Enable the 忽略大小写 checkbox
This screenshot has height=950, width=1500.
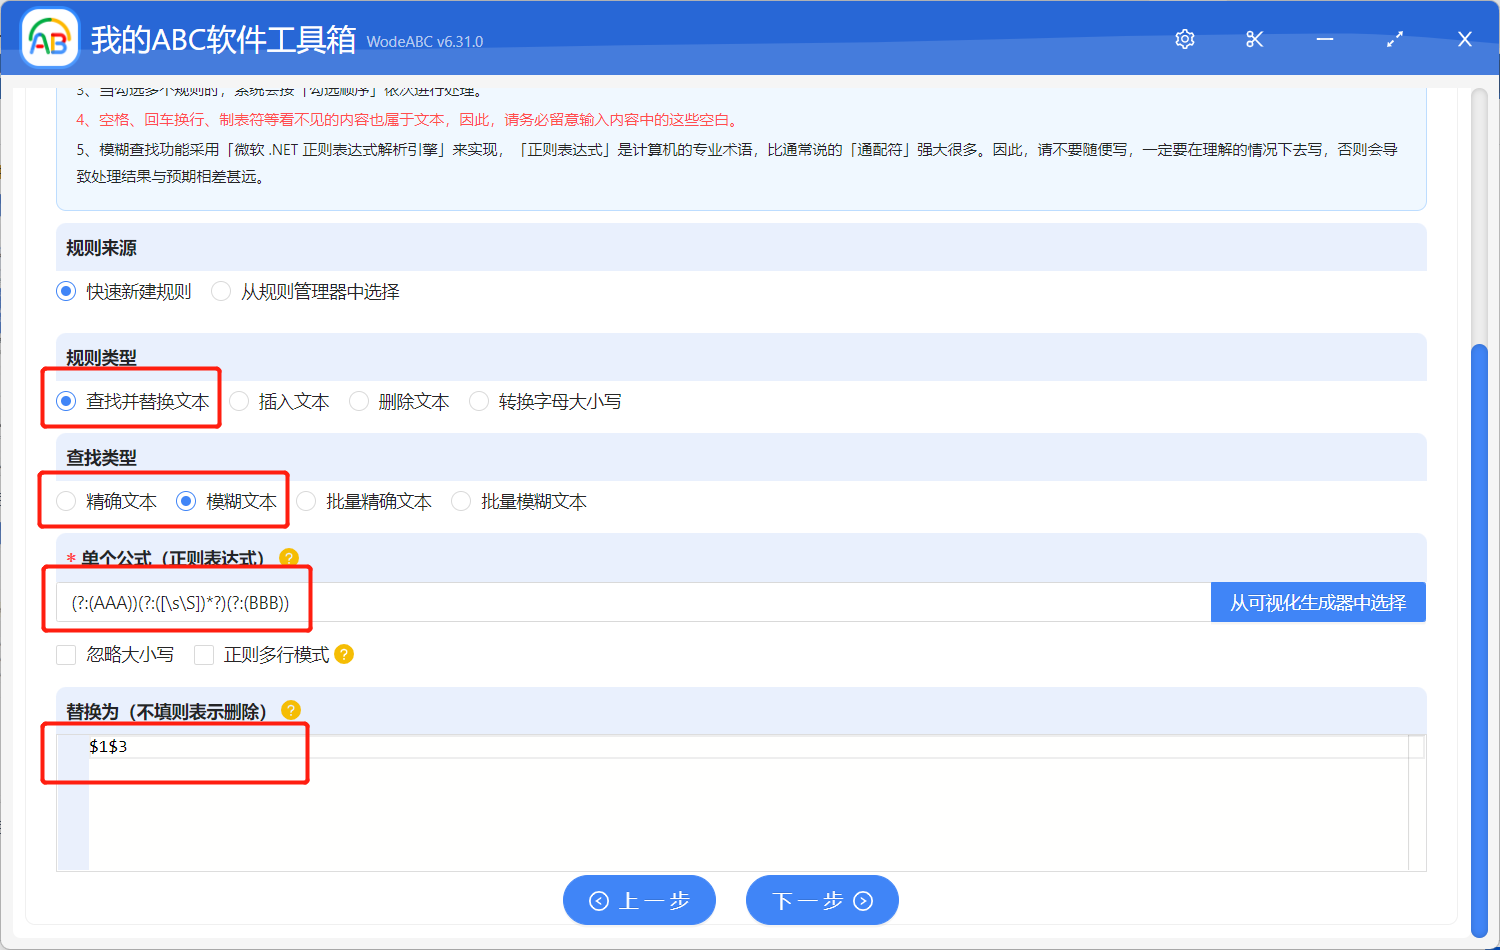pos(66,655)
